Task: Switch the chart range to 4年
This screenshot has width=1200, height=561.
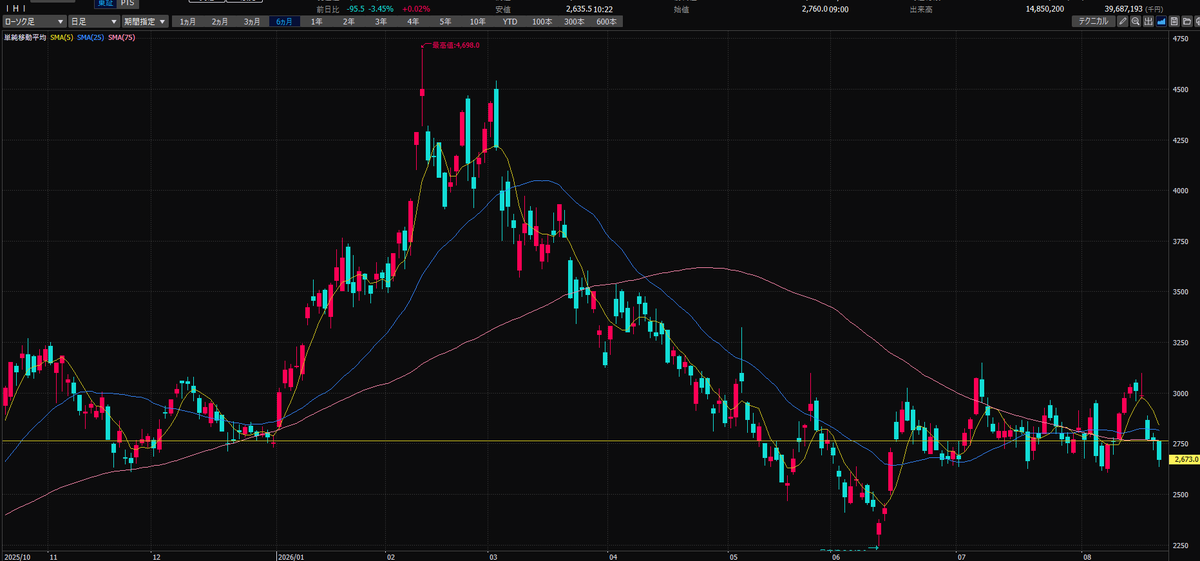Action: 413,21
